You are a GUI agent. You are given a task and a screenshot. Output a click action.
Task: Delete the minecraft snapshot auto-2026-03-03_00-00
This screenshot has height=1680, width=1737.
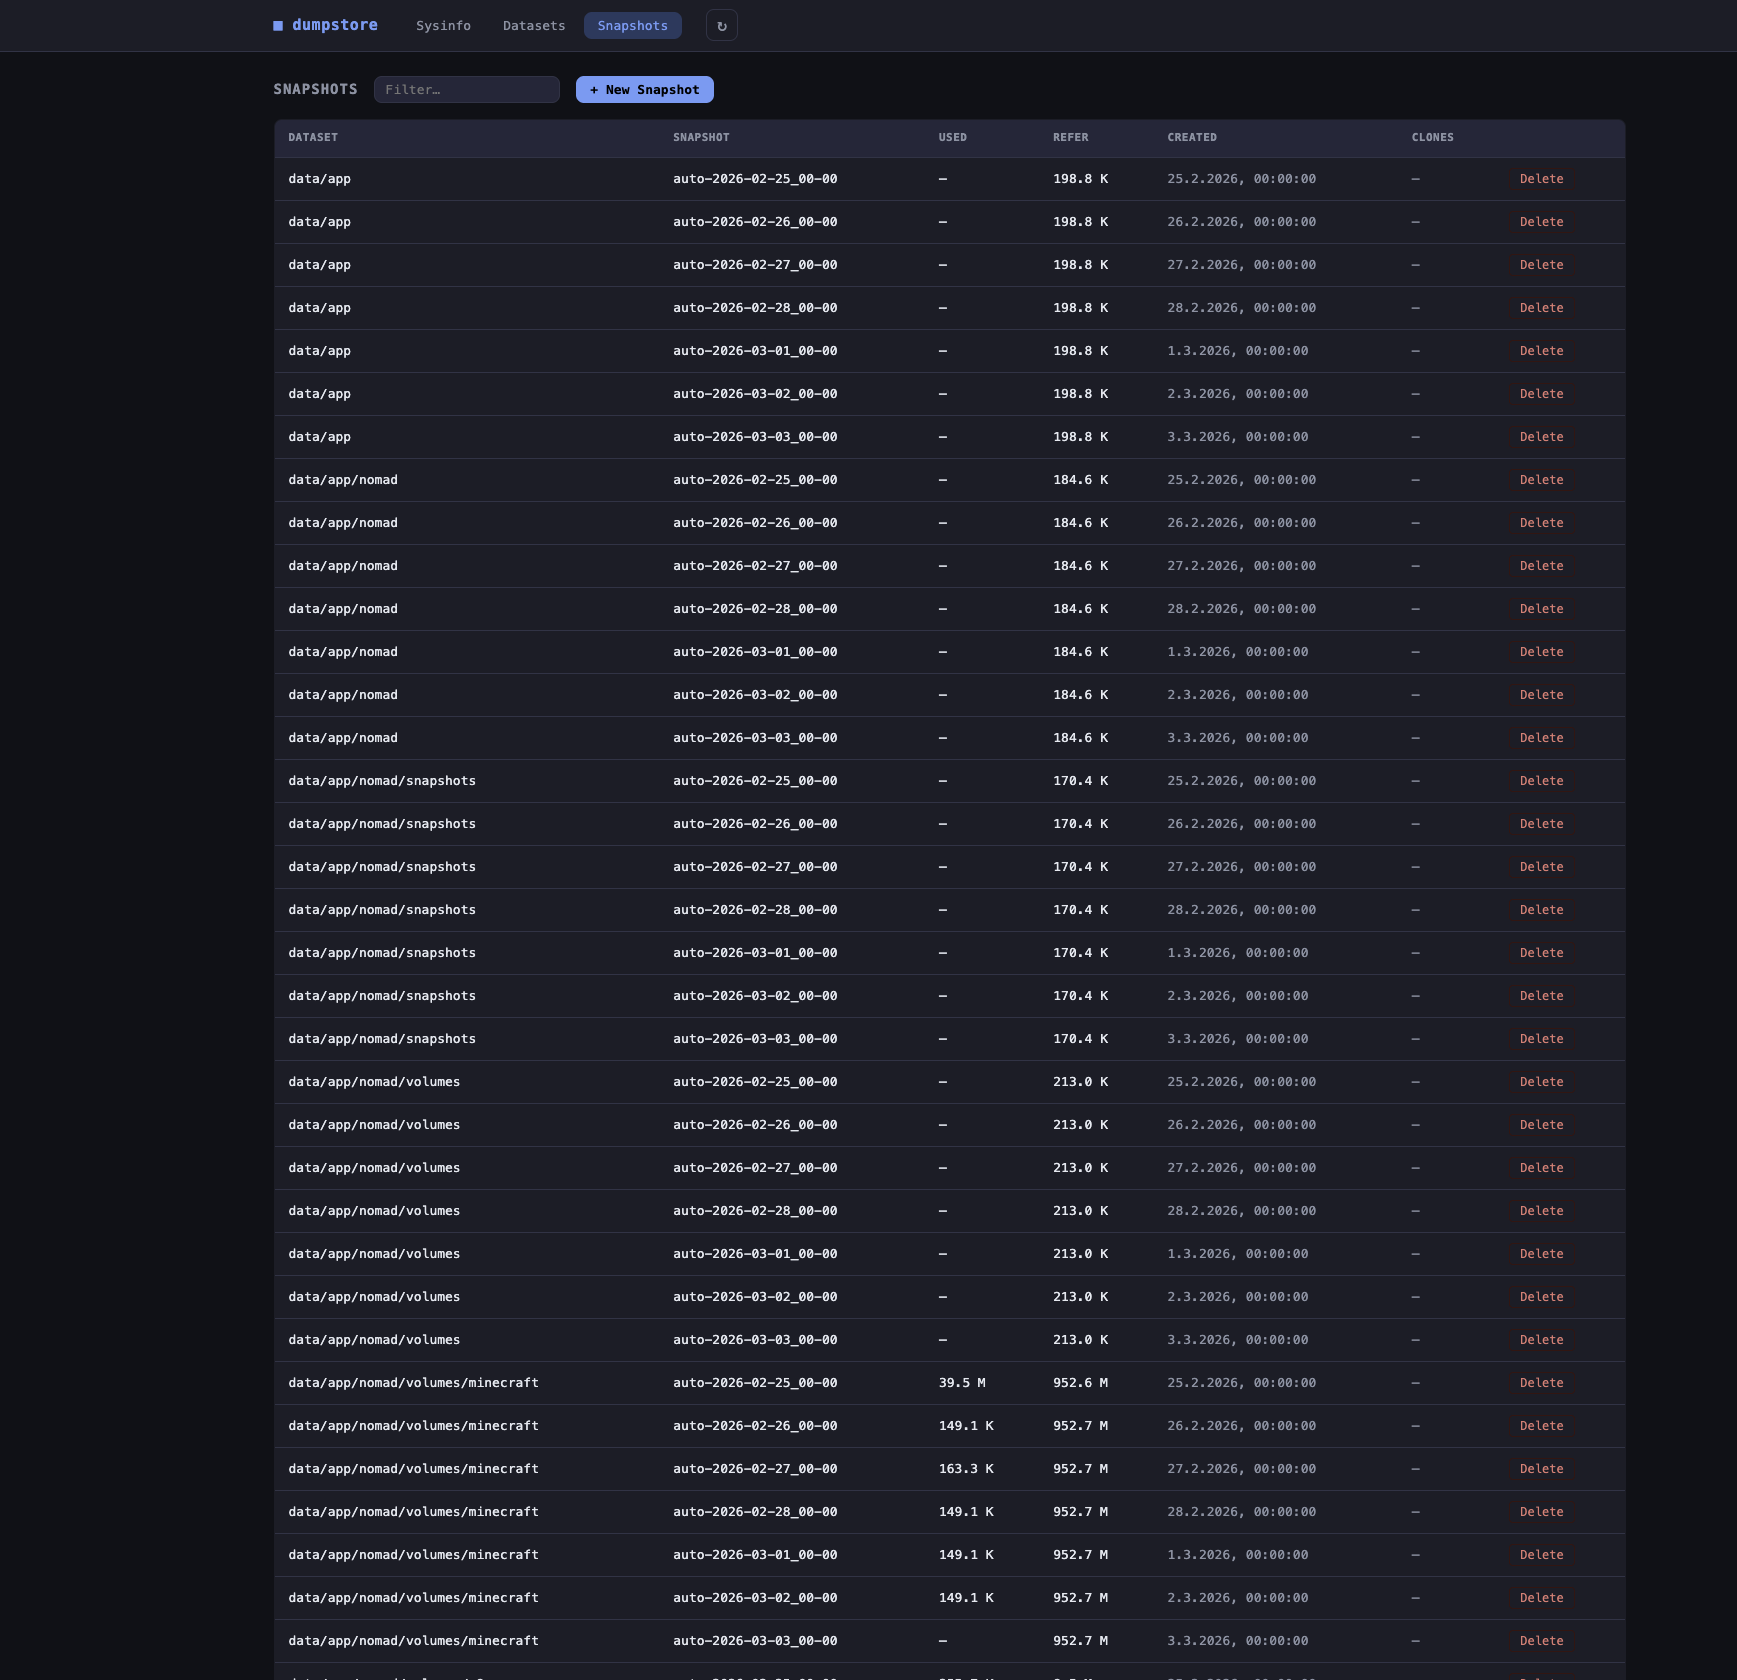[x=1541, y=1640]
